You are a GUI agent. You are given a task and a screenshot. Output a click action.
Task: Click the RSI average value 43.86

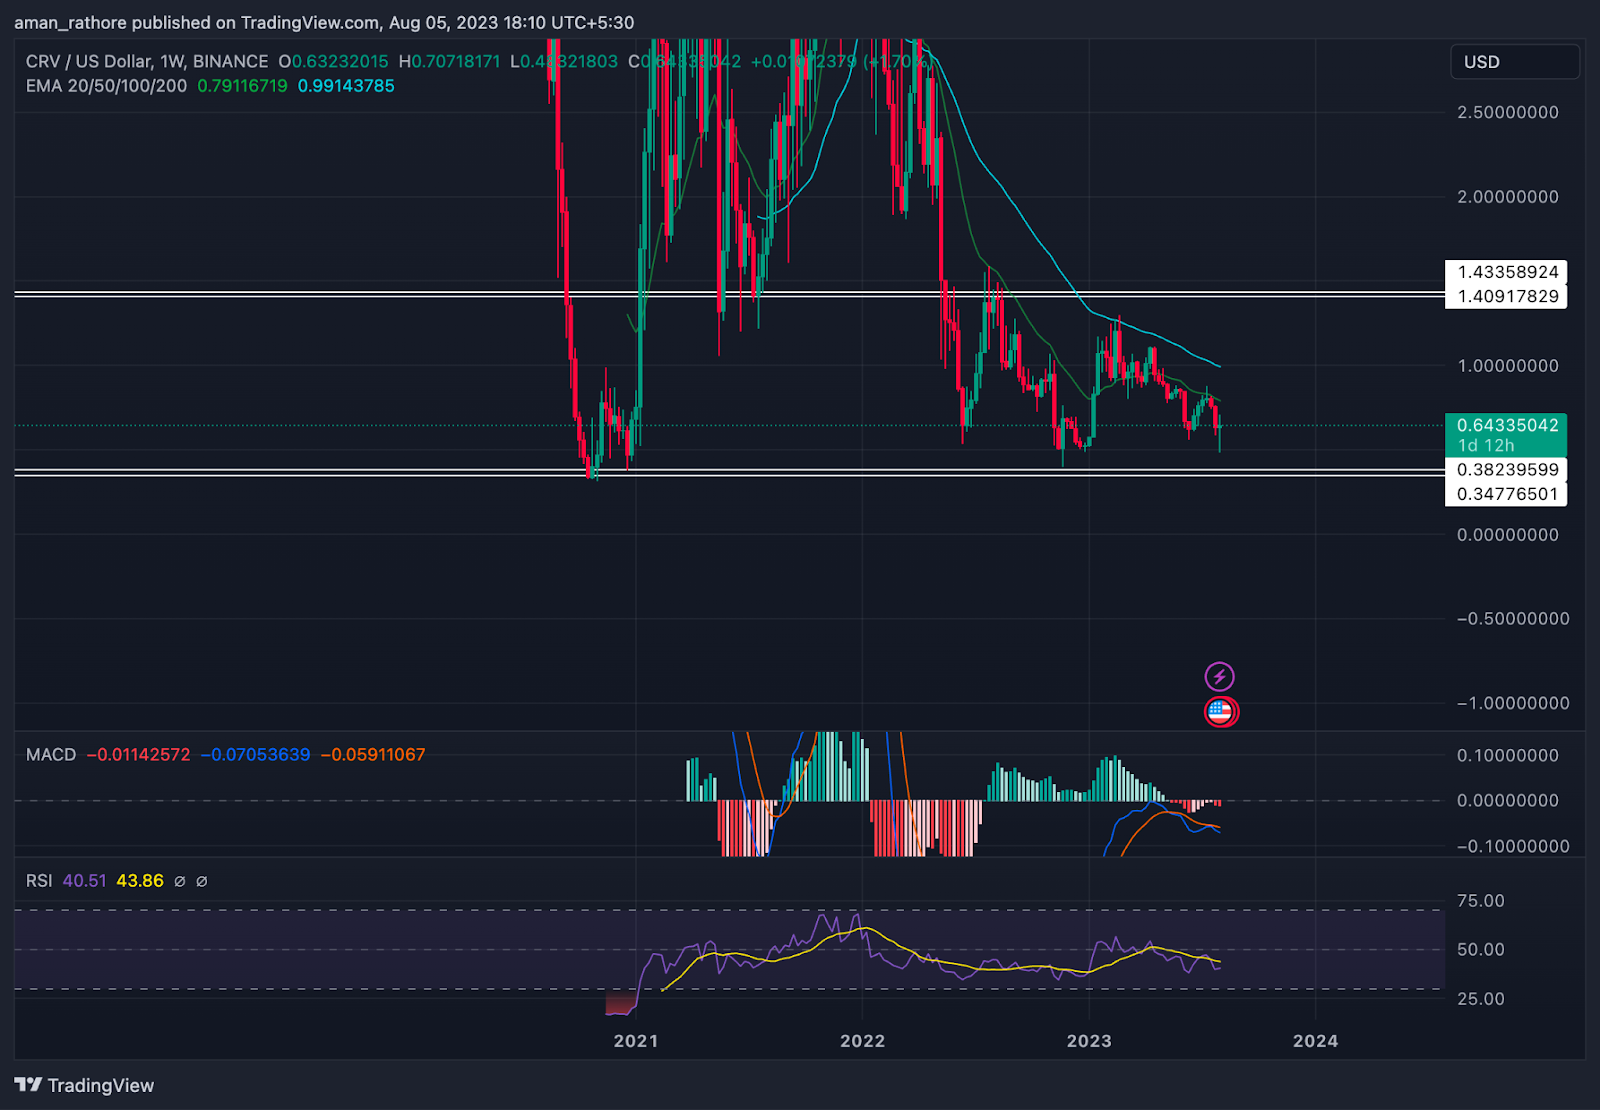(x=140, y=881)
